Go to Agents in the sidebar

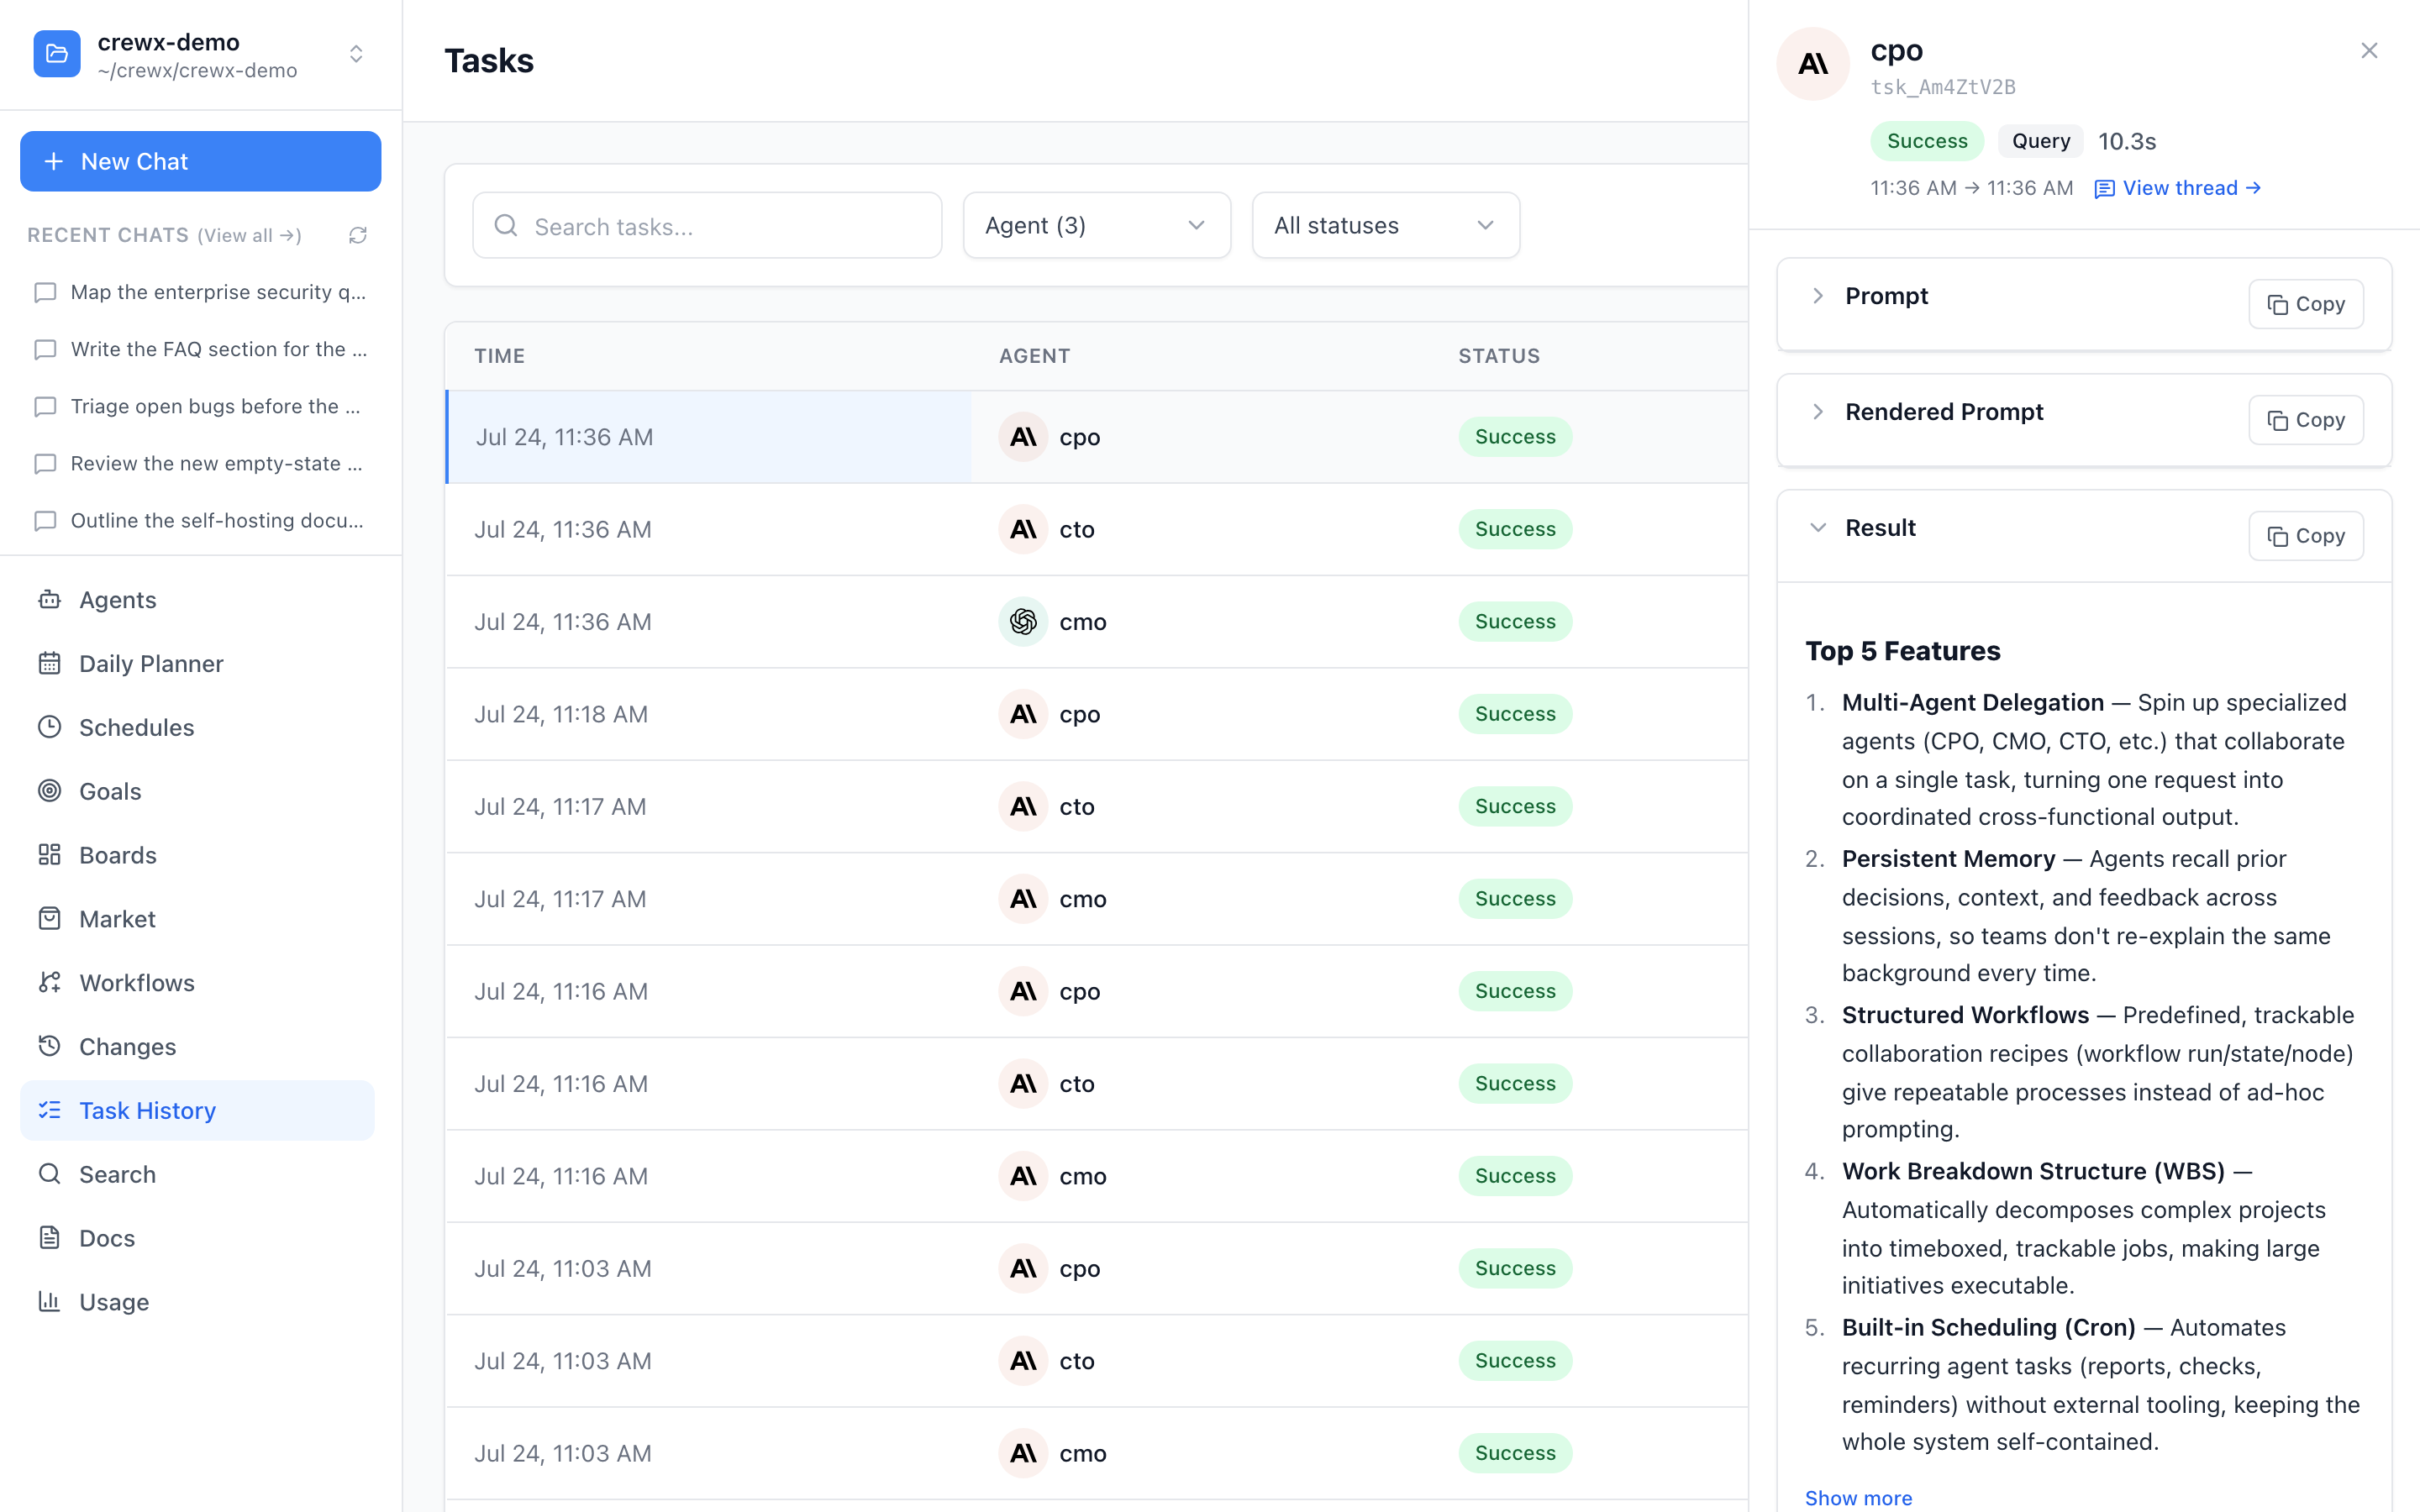tap(197, 600)
